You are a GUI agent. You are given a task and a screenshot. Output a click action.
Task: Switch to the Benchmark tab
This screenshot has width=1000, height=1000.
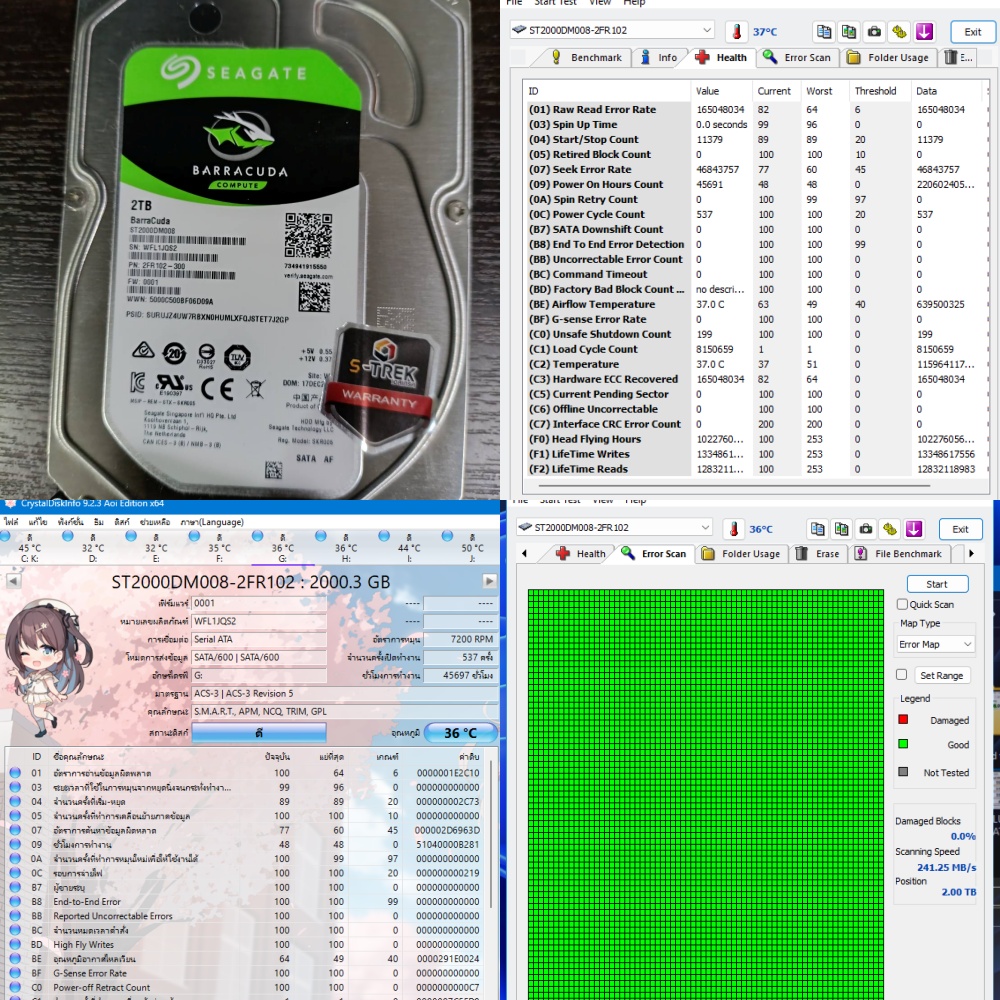click(x=587, y=57)
